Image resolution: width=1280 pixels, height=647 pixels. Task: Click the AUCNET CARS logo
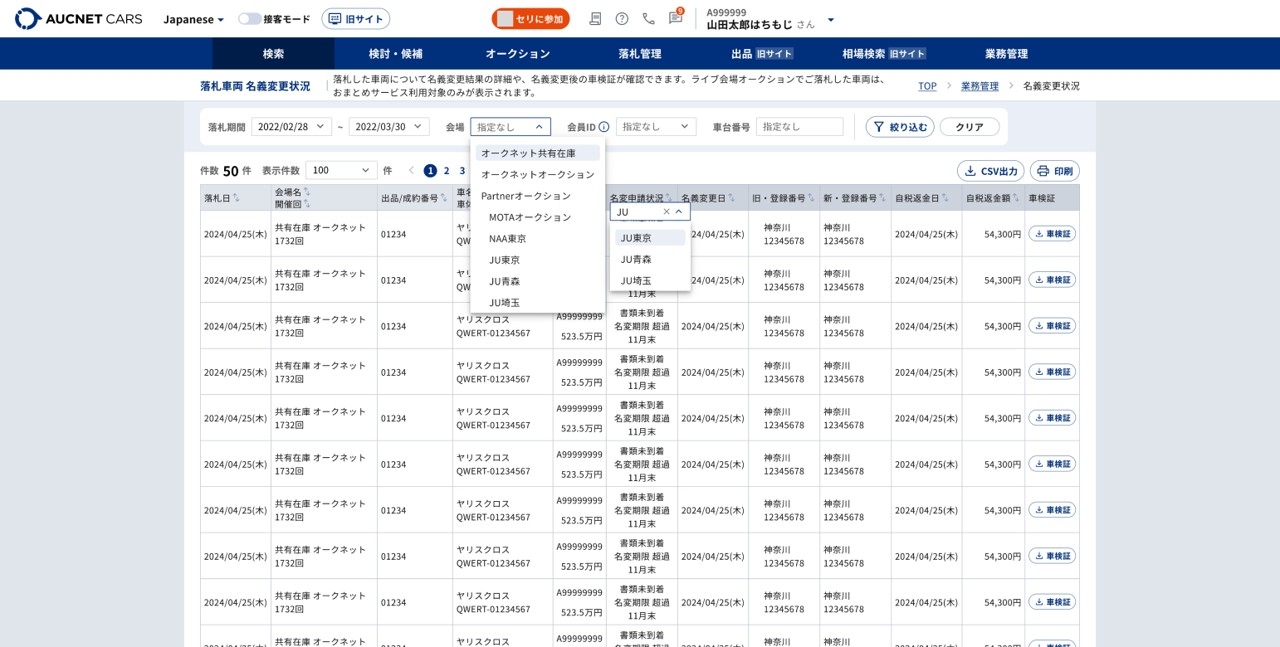coord(78,19)
